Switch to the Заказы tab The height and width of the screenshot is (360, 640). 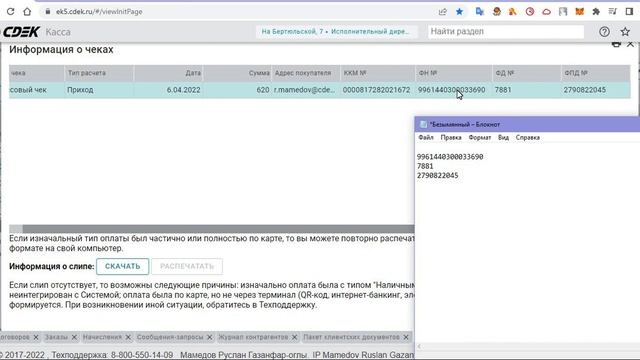[x=56, y=337]
